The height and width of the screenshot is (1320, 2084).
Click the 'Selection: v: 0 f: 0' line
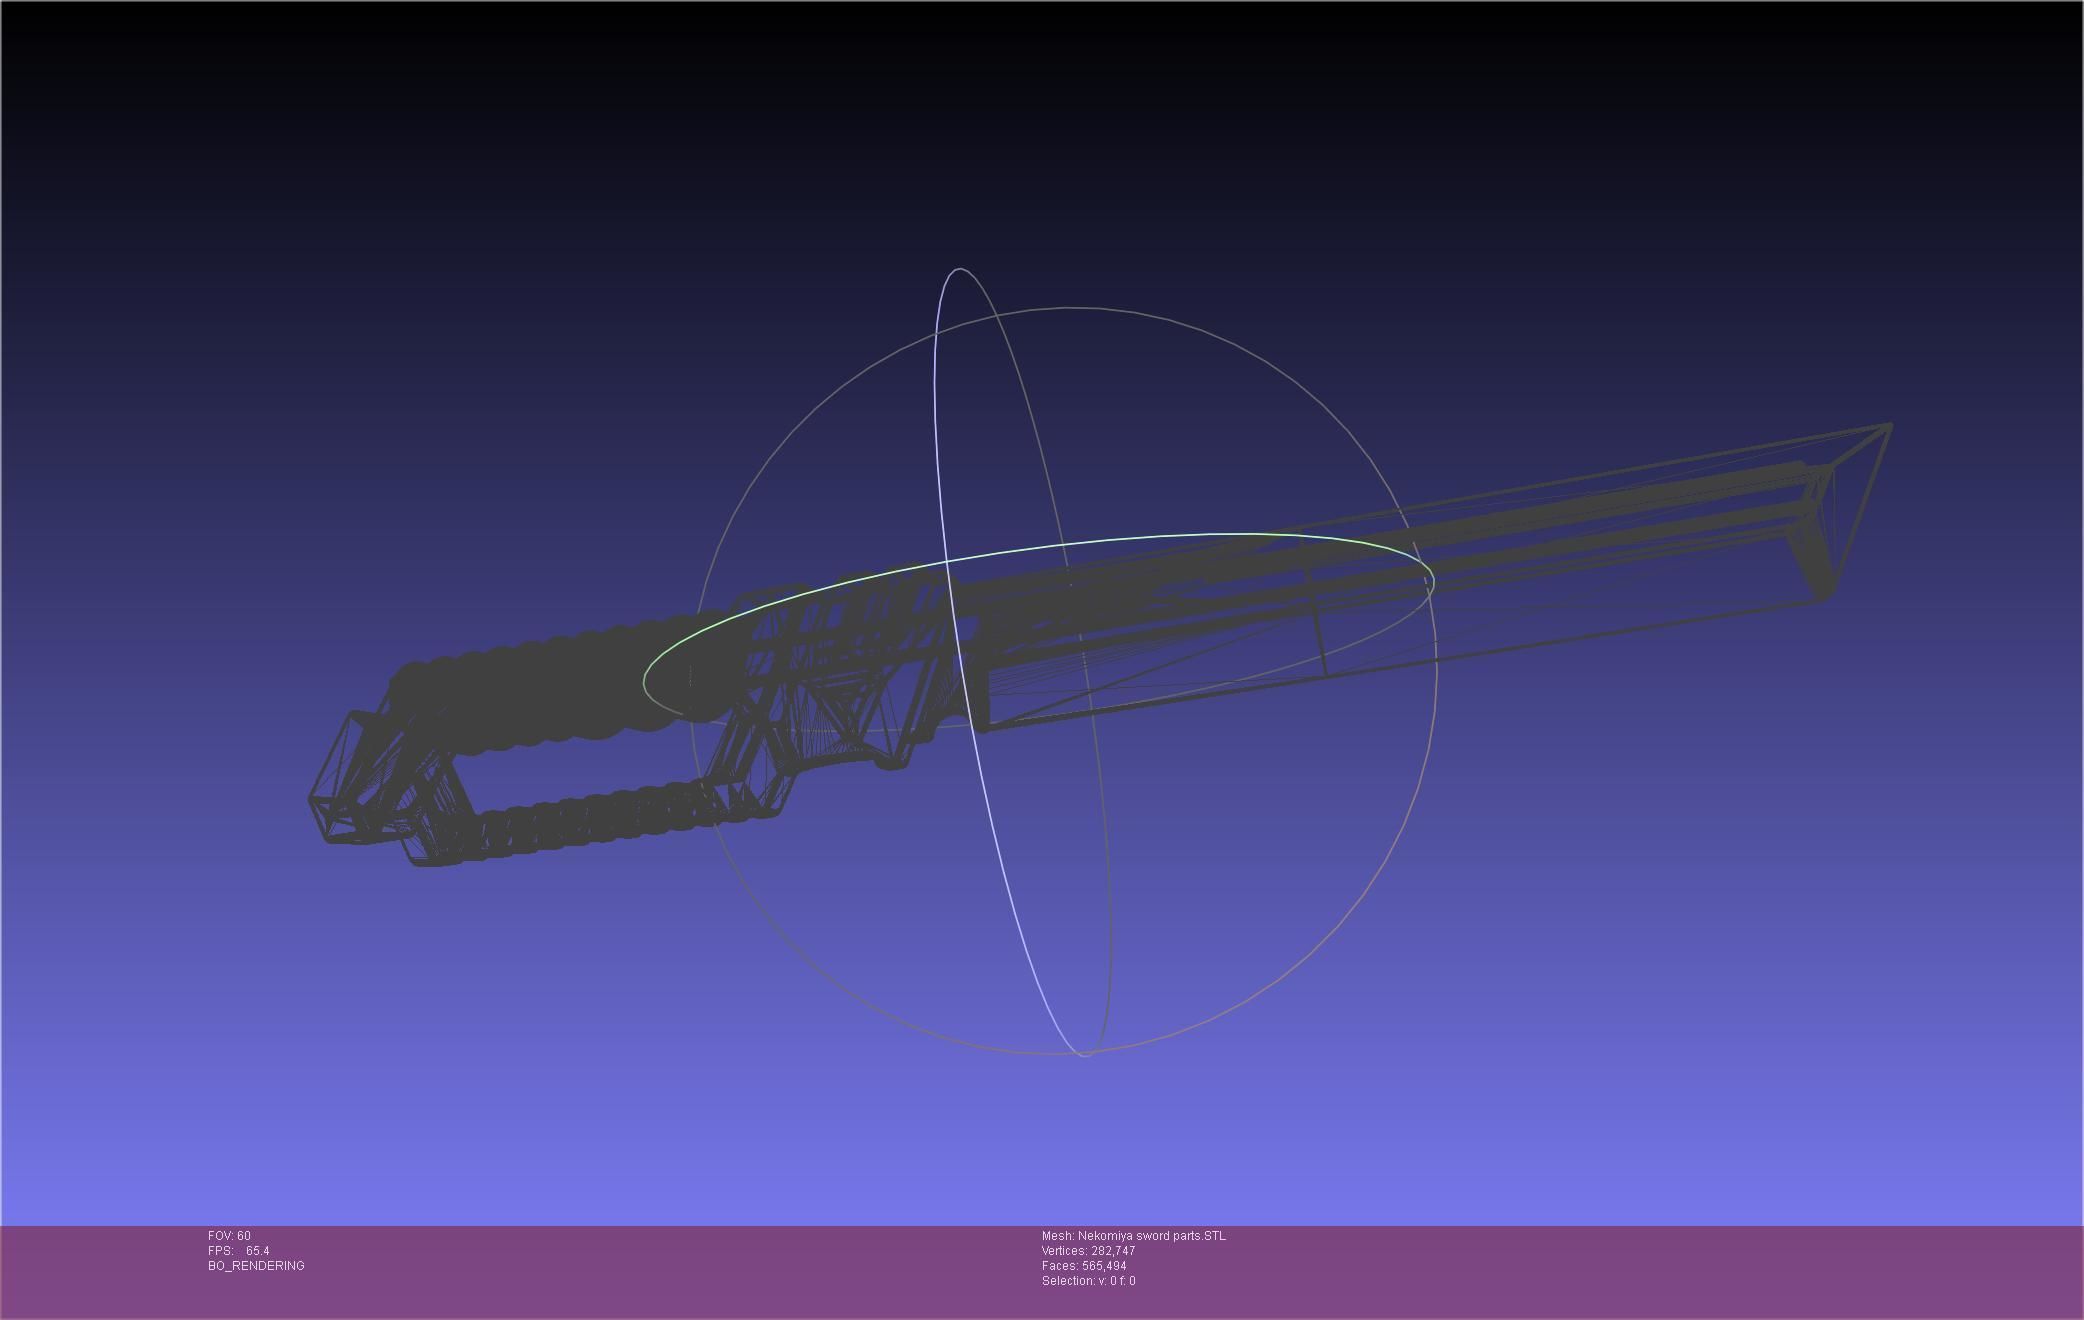(1088, 1281)
